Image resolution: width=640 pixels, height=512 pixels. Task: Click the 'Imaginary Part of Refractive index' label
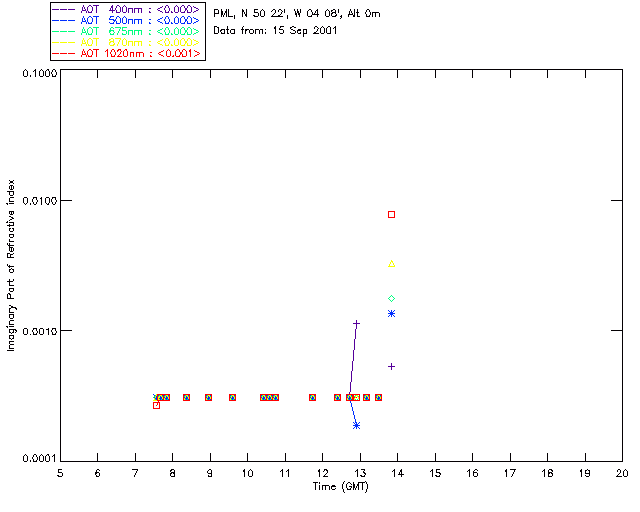click(x=11, y=265)
